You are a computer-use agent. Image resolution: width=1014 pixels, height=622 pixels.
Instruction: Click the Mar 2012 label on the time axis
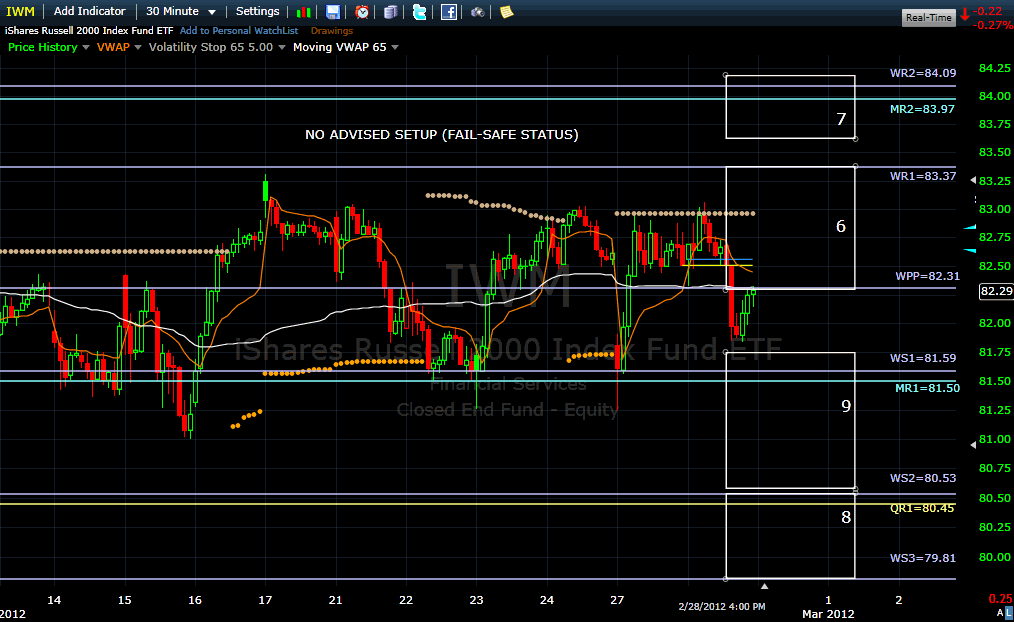828,614
